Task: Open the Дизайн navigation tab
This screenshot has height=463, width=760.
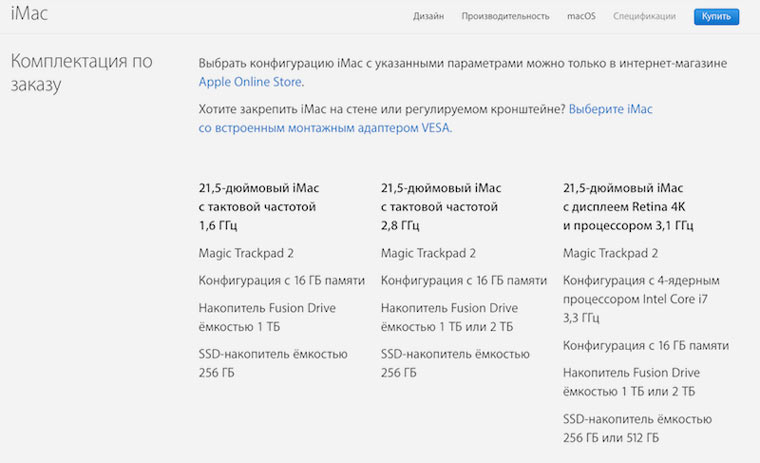Action: click(x=427, y=16)
